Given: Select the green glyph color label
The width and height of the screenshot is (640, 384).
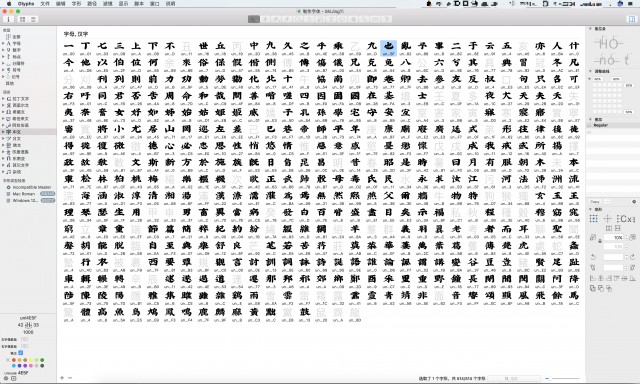Looking at the screenshot, I should click(42, 360).
